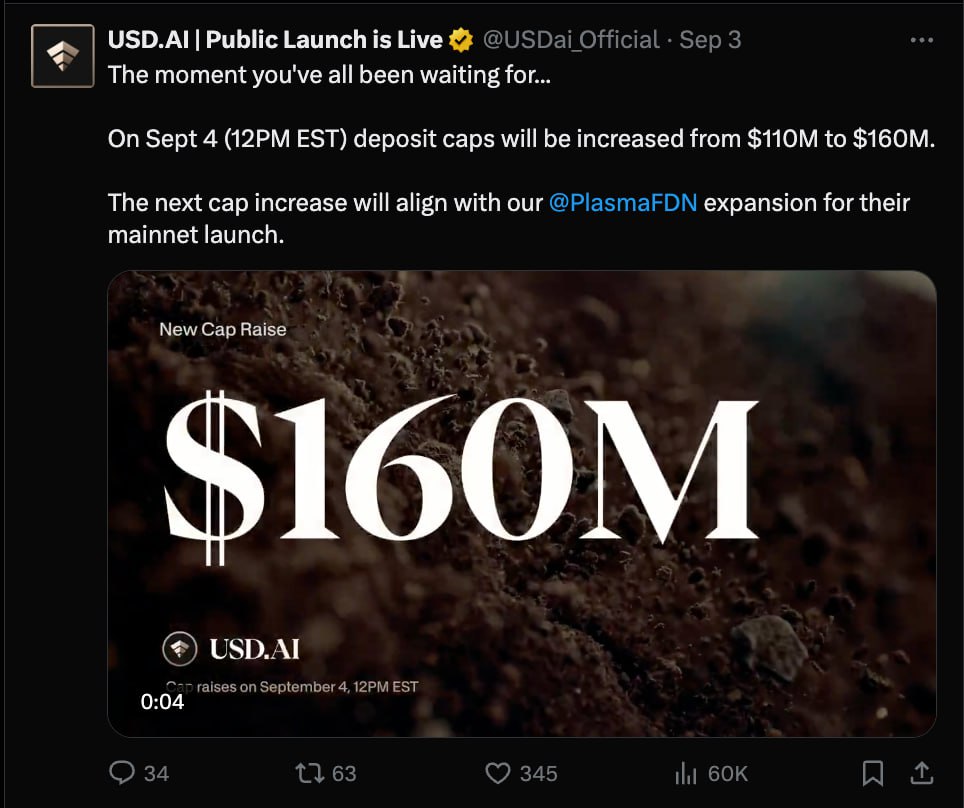Click the 34 replies count

(156, 774)
